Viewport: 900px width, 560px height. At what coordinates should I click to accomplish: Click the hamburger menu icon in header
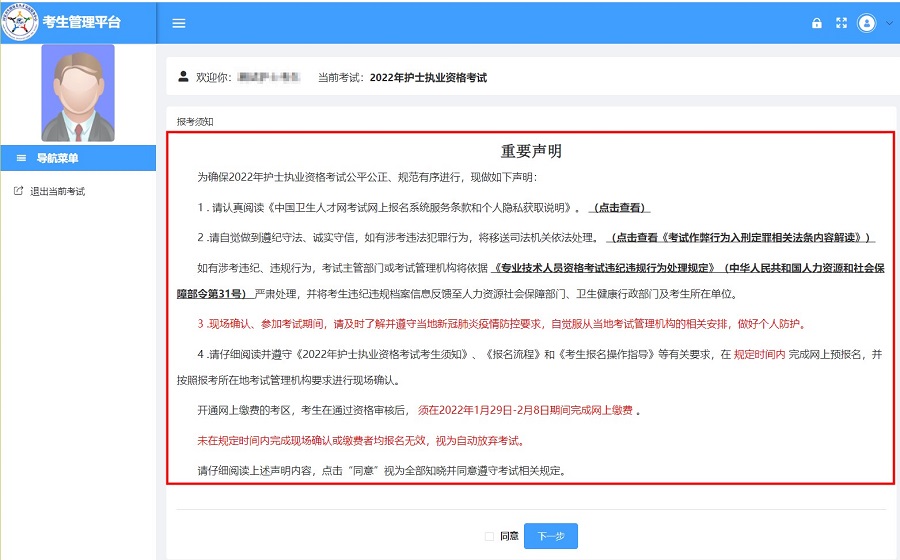pos(179,24)
